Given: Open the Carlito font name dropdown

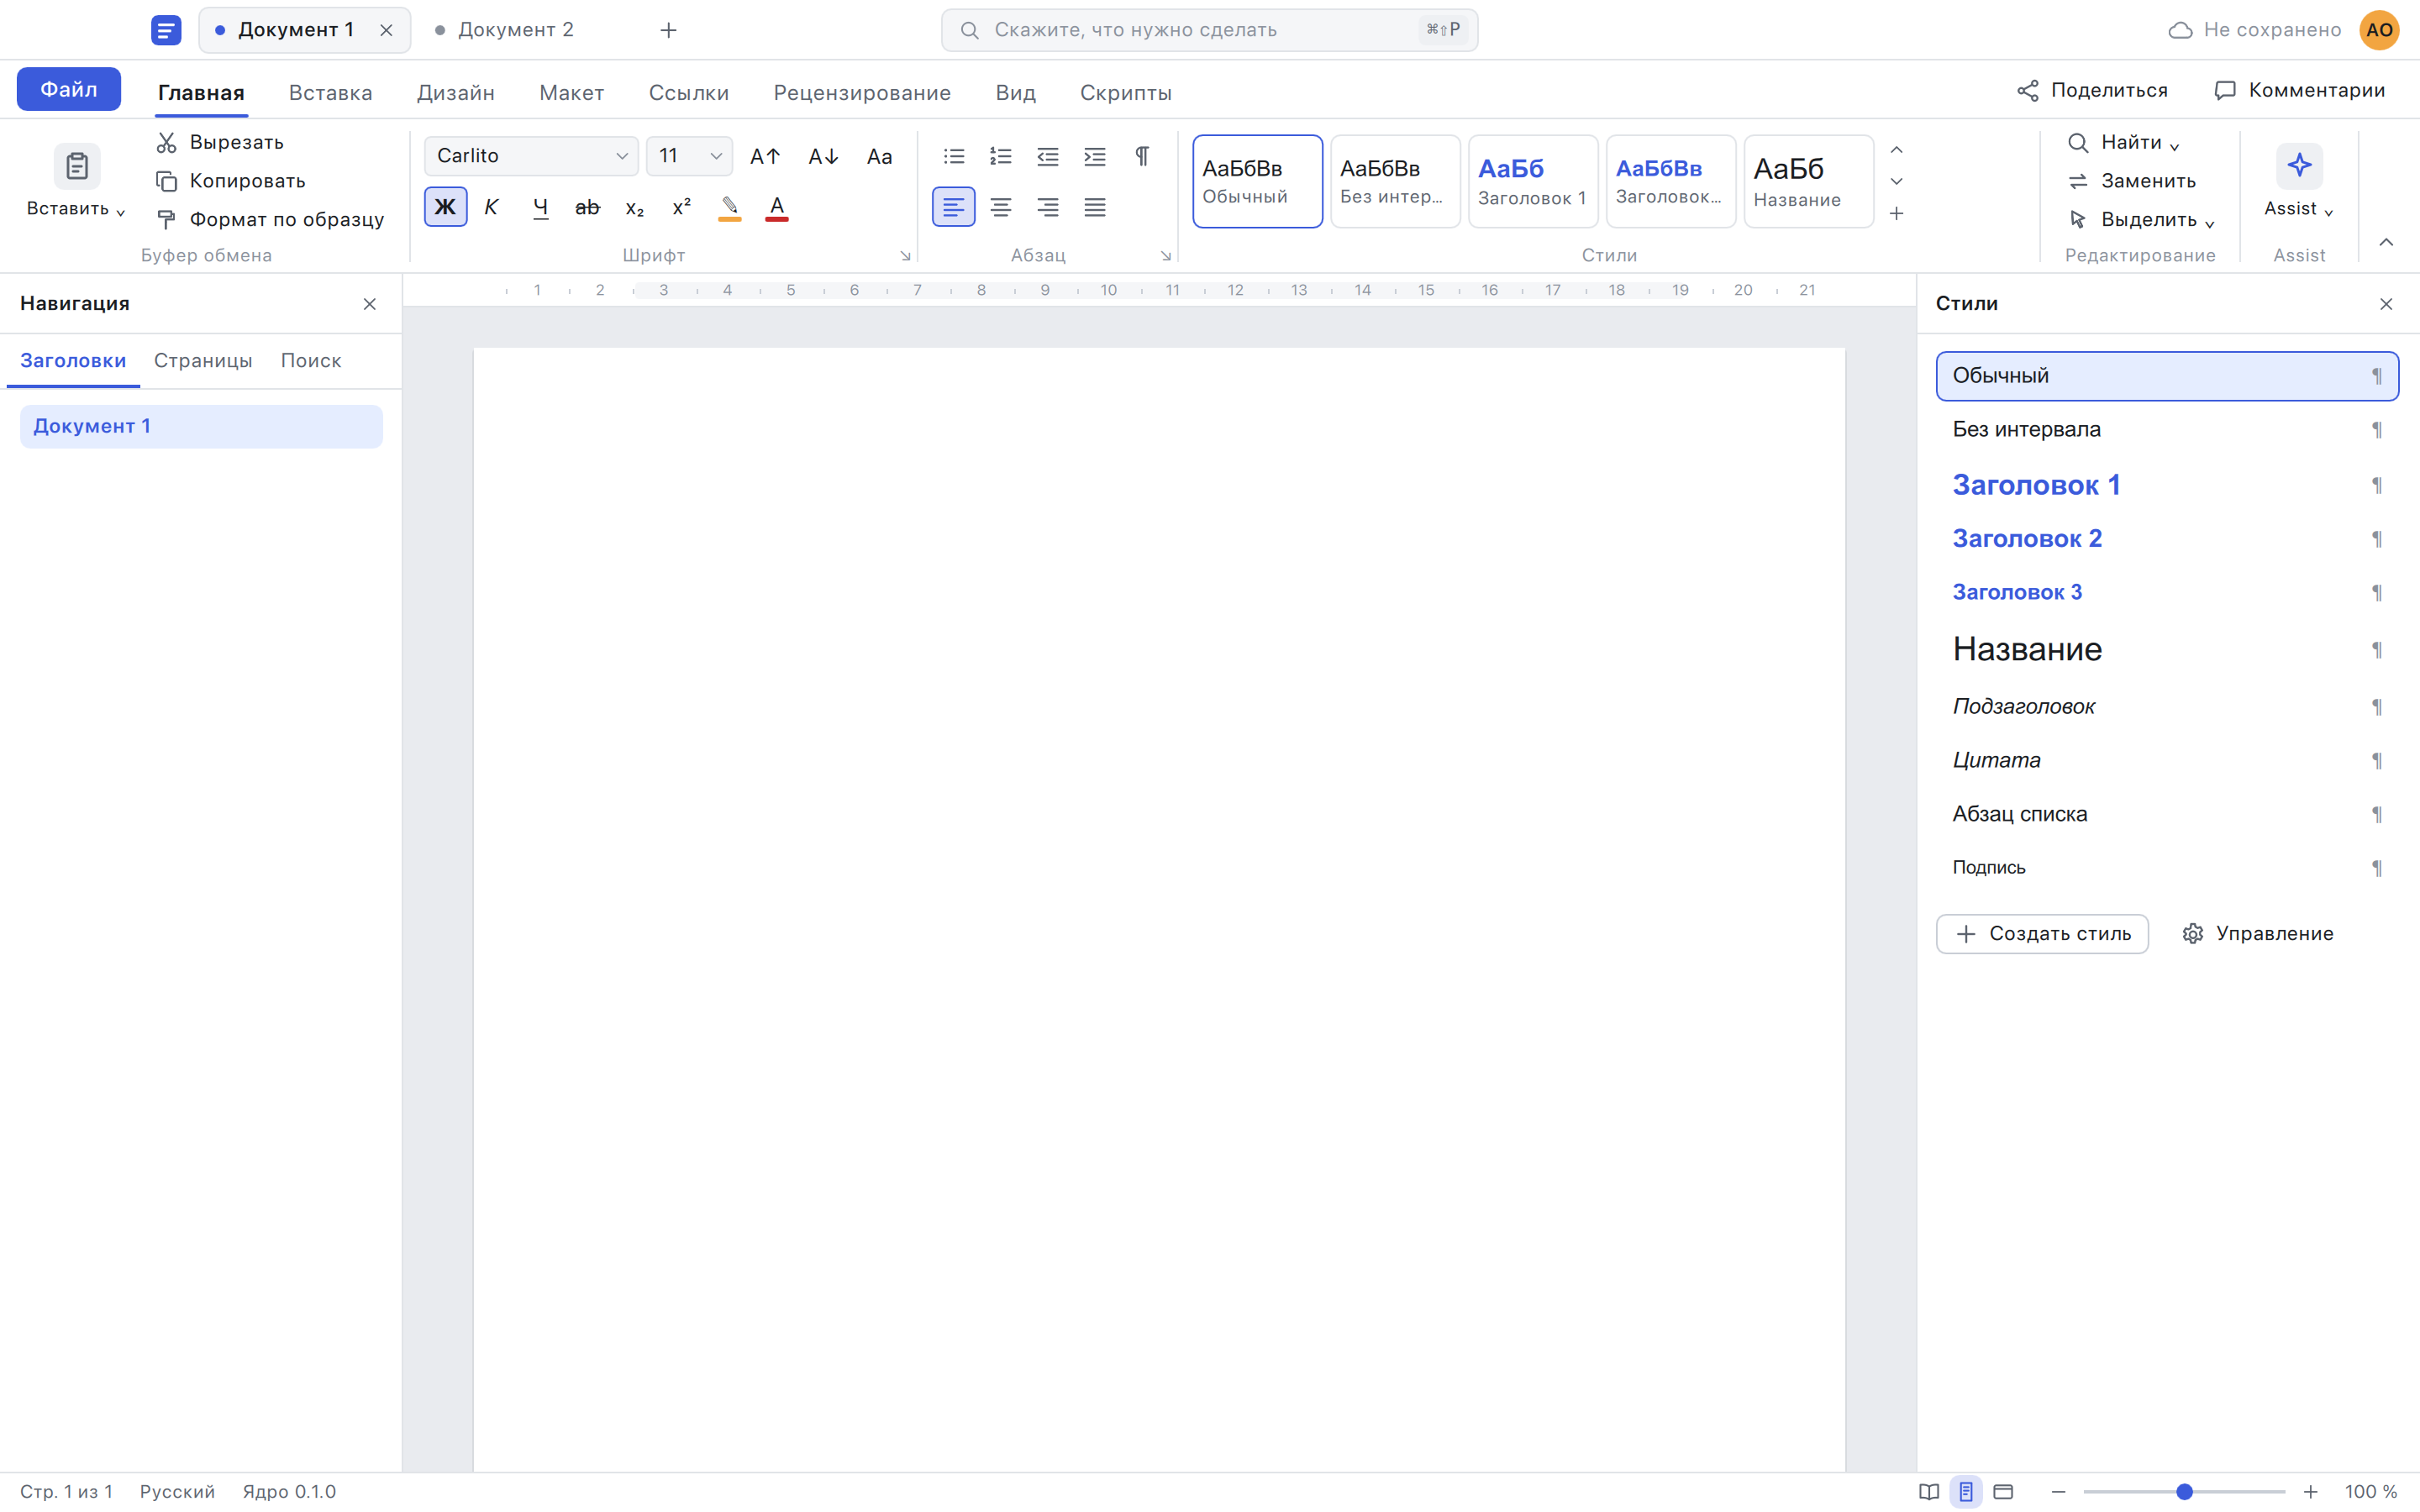Looking at the screenshot, I should pyautogui.click(x=531, y=156).
